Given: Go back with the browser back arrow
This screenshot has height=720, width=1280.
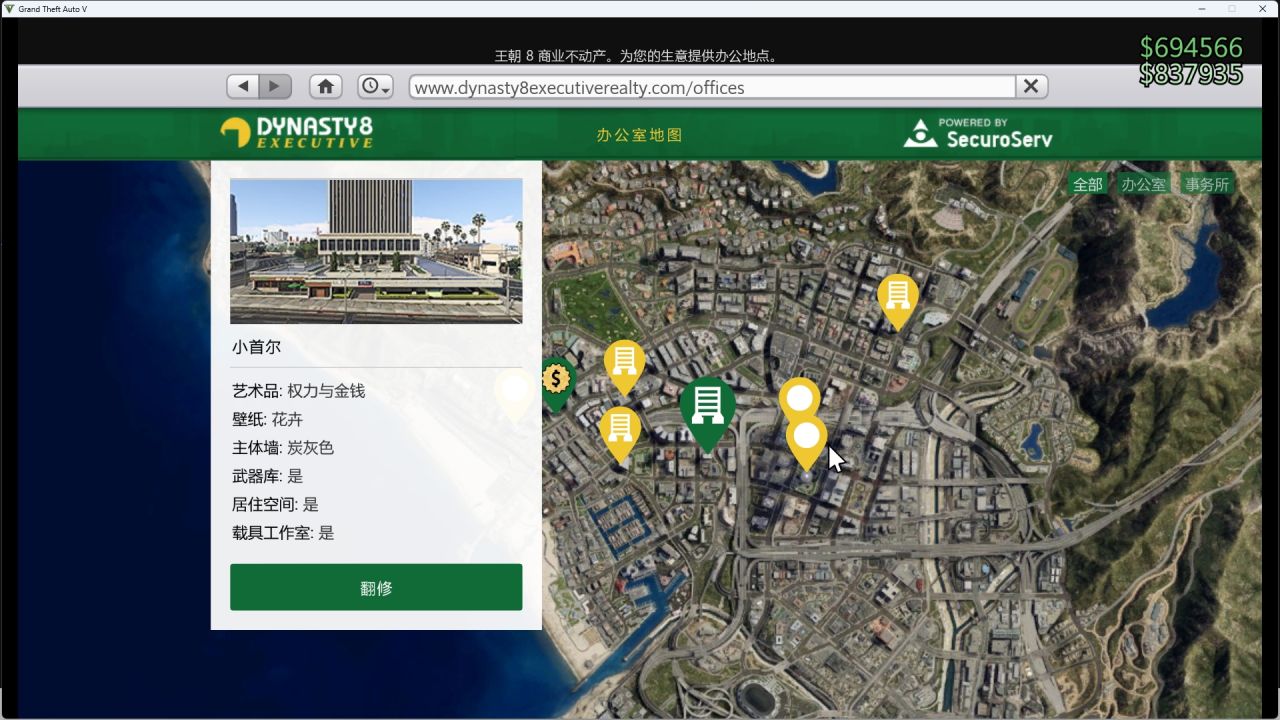Looking at the screenshot, I should coord(243,87).
